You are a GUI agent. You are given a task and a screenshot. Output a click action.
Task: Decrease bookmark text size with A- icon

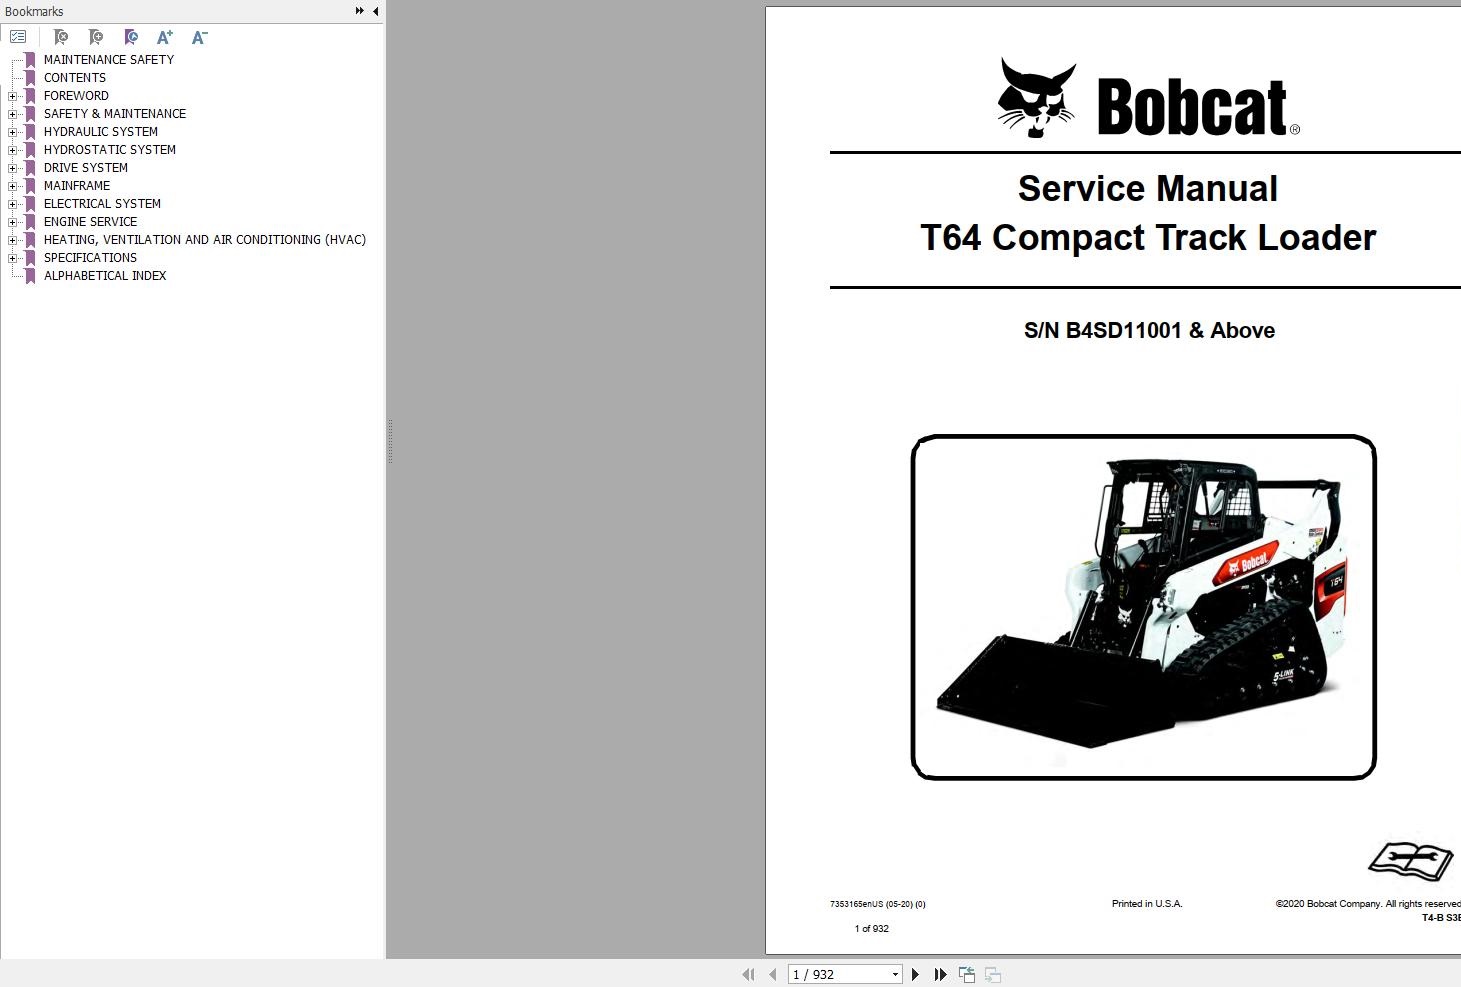(199, 37)
